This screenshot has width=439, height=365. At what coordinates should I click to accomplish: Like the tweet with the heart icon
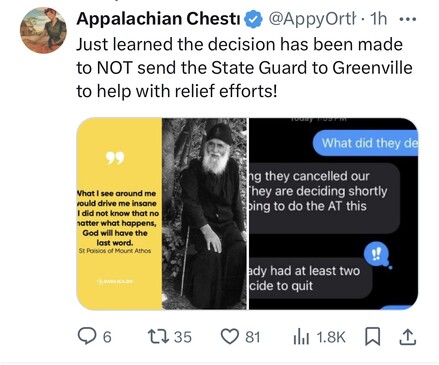pos(230,336)
